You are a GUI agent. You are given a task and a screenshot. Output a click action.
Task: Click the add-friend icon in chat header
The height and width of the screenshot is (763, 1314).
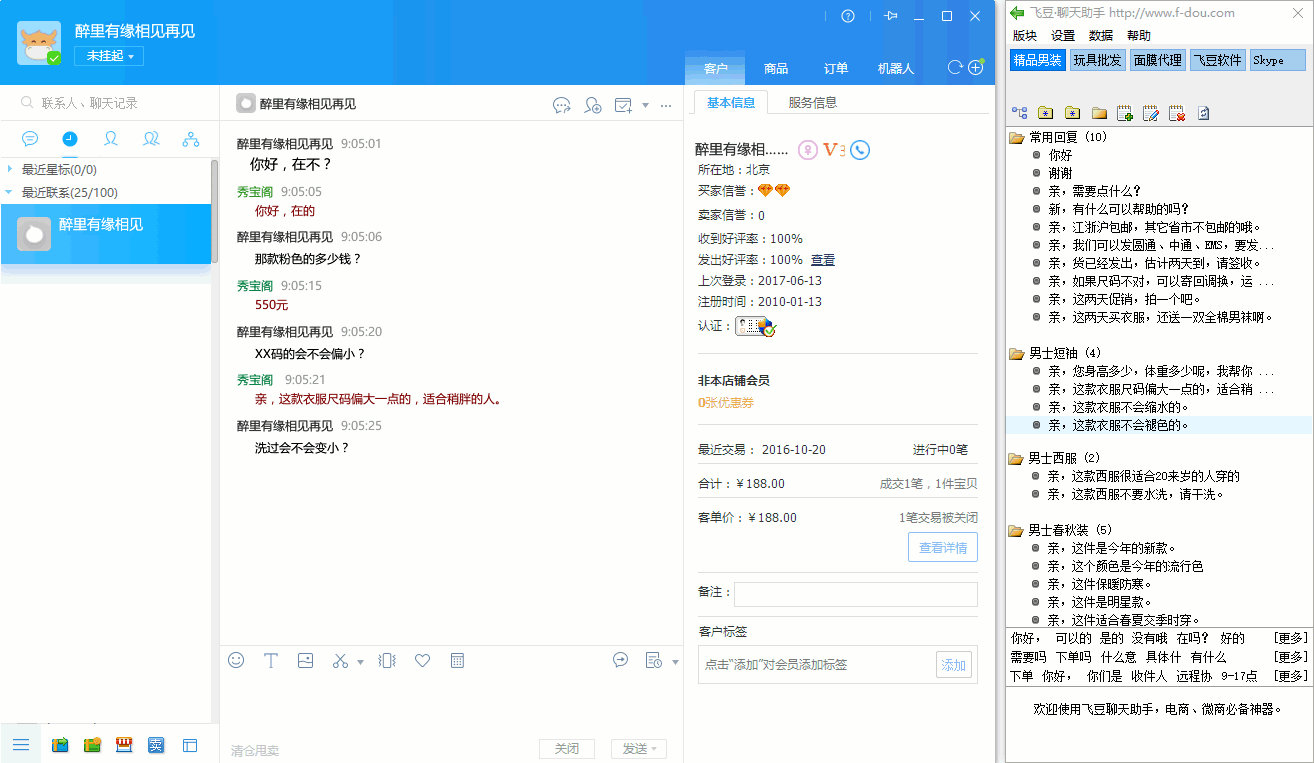(x=593, y=104)
